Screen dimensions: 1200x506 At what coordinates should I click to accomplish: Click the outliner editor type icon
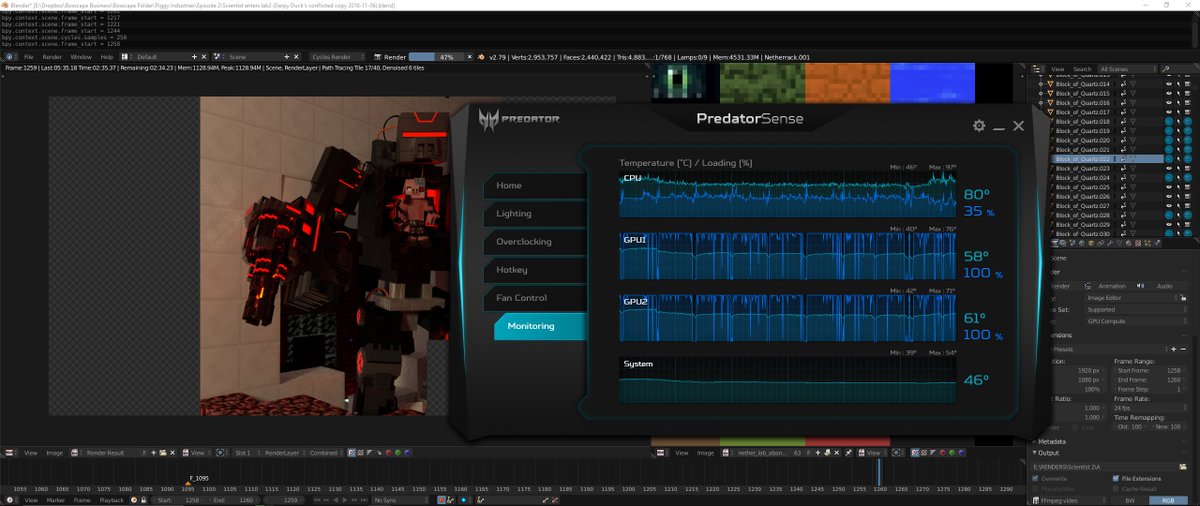click(1036, 68)
